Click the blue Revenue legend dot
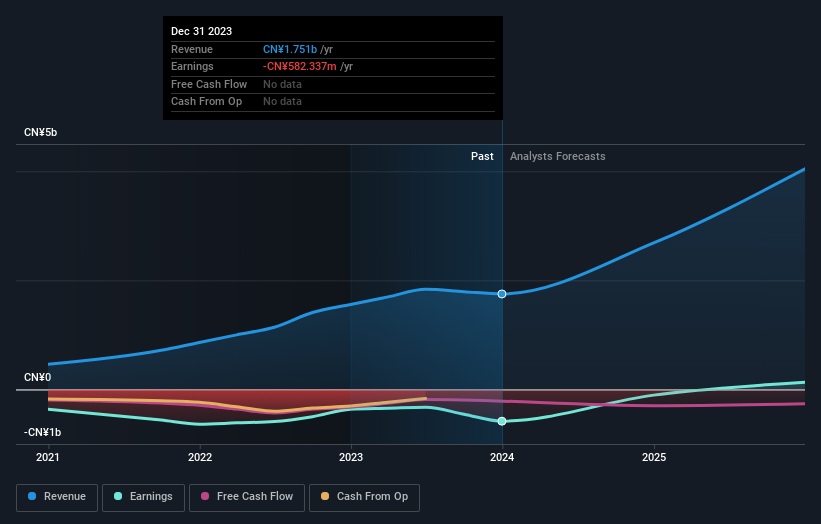The width and height of the screenshot is (821, 524). click(32, 496)
